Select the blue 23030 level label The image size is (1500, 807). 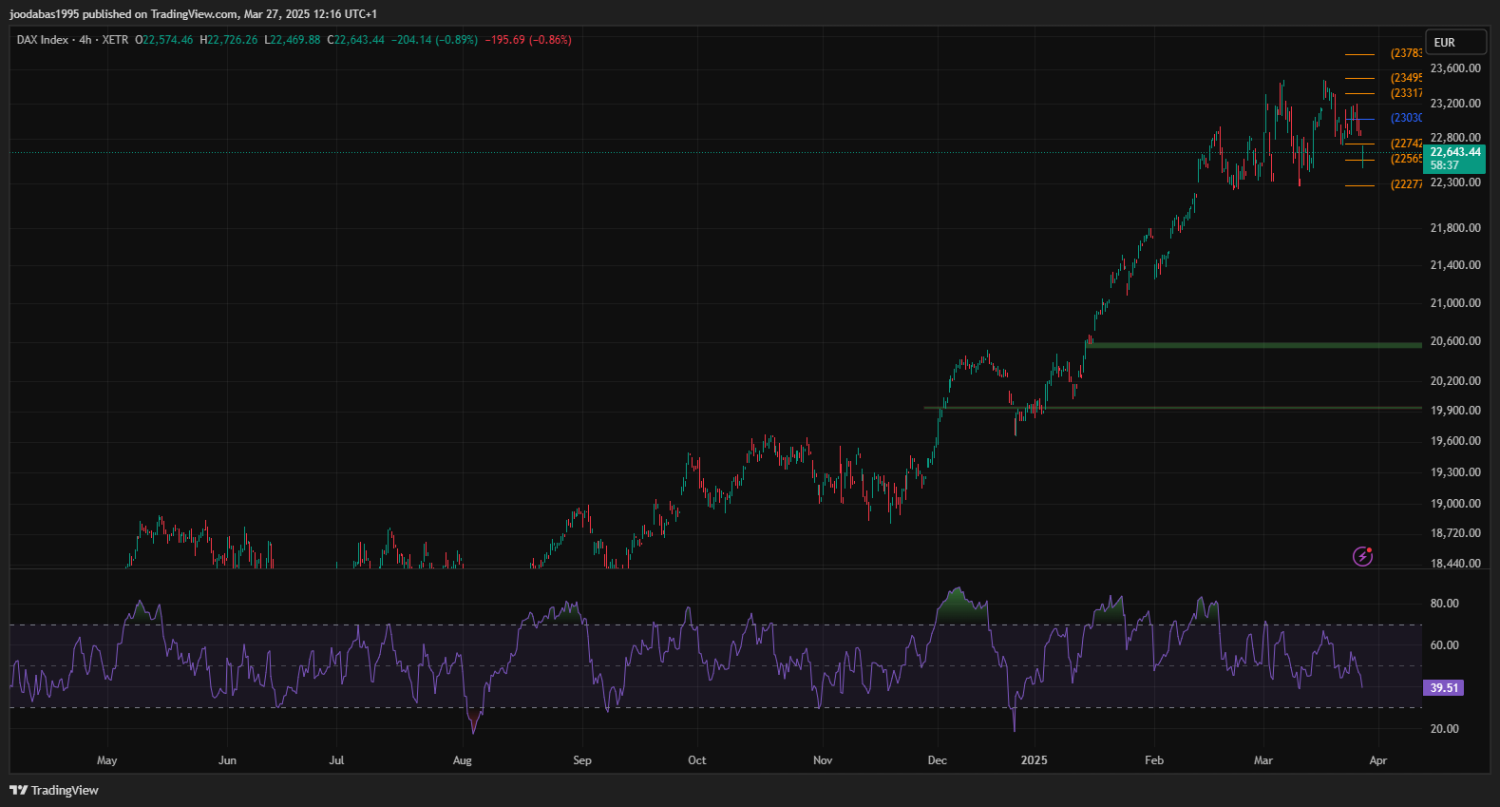[1405, 118]
